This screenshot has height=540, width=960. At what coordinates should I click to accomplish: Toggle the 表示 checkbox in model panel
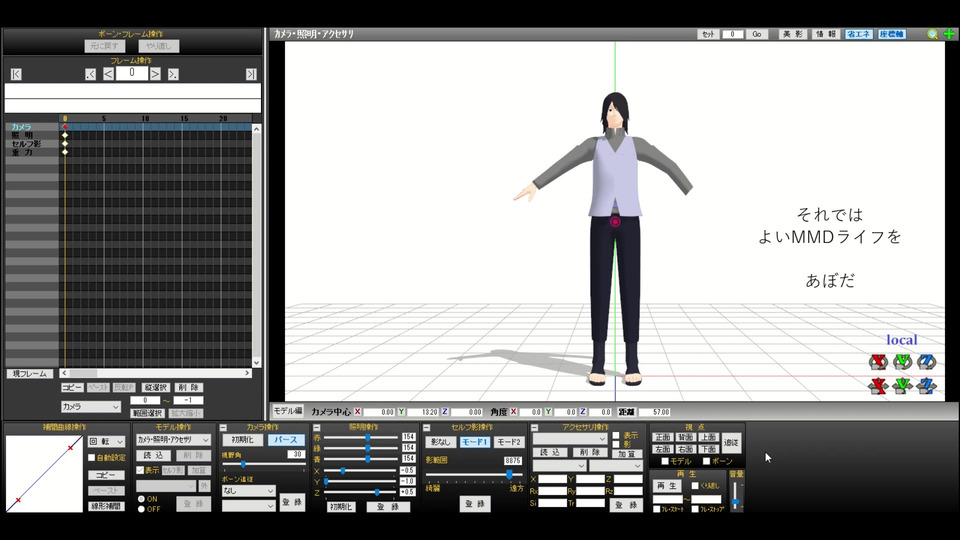(x=141, y=470)
